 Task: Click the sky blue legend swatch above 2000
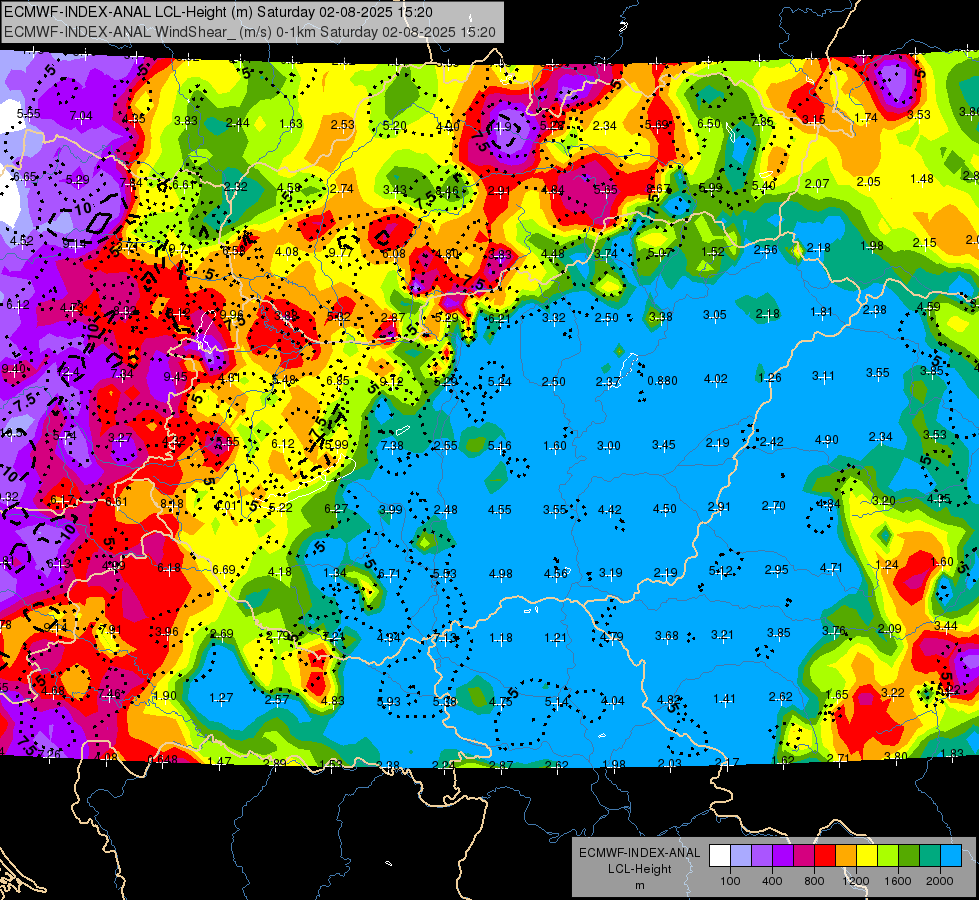pyautogui.click(x=952, y=856)
